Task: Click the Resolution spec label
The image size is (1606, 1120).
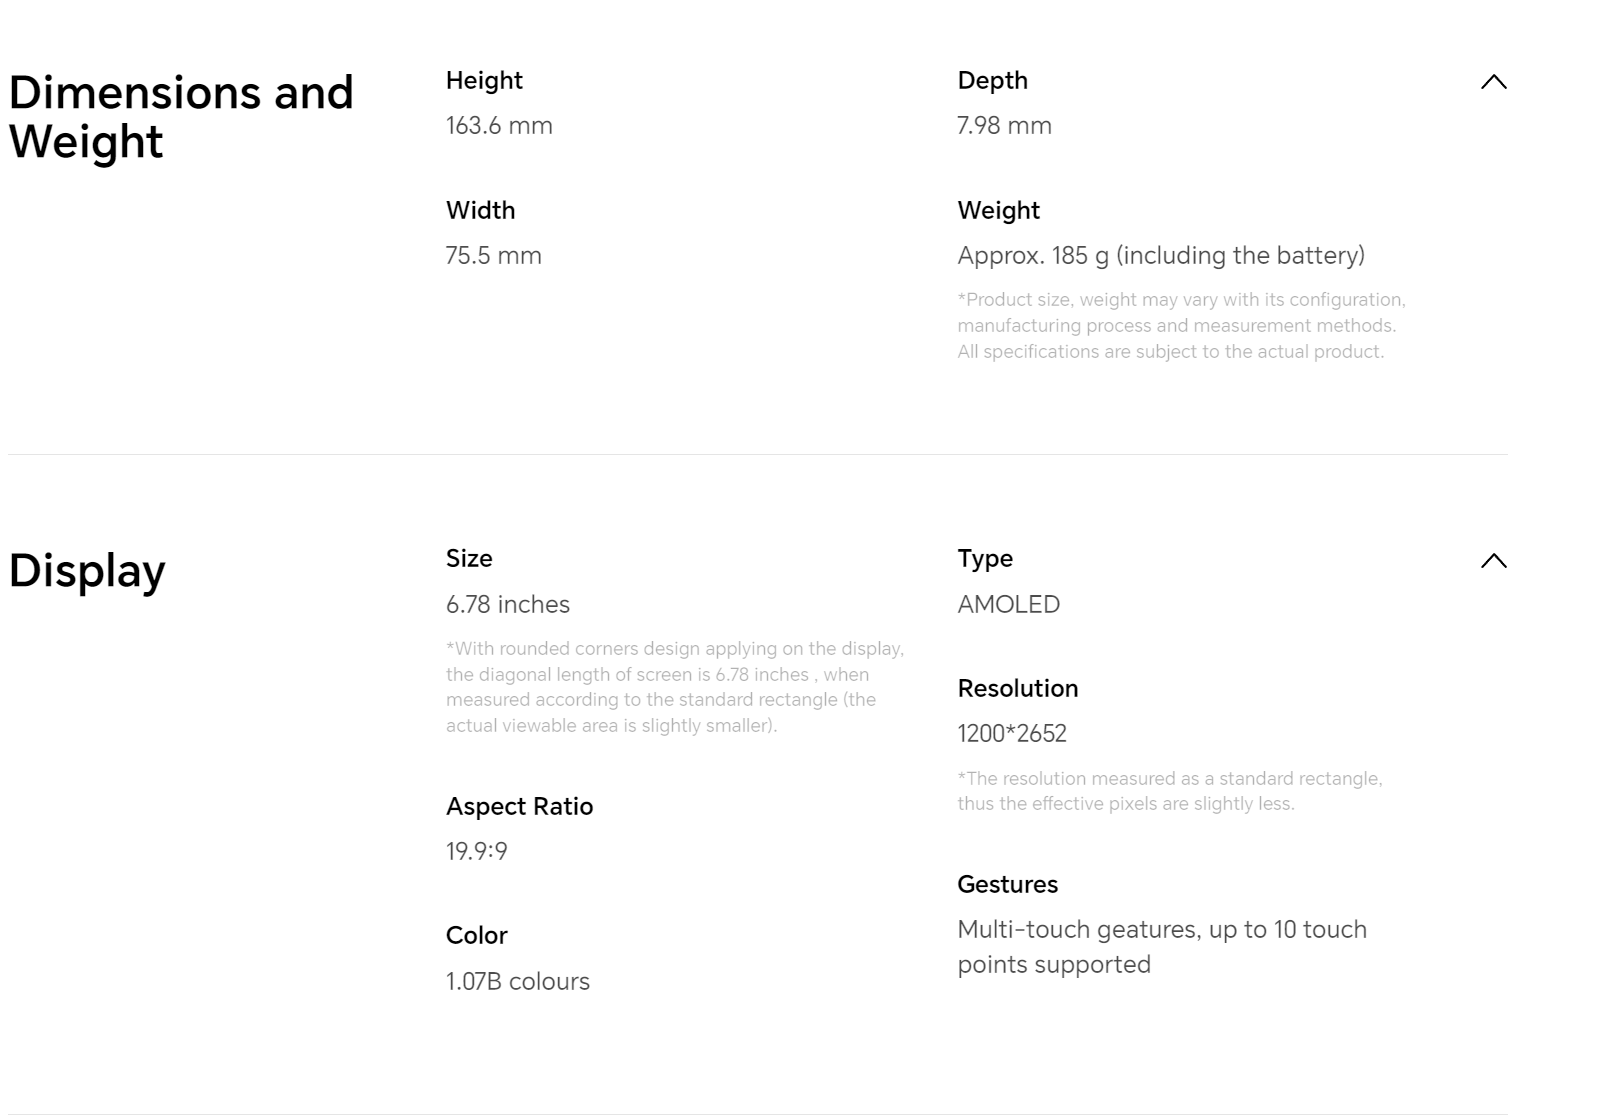Action: tap(1017, 688)
